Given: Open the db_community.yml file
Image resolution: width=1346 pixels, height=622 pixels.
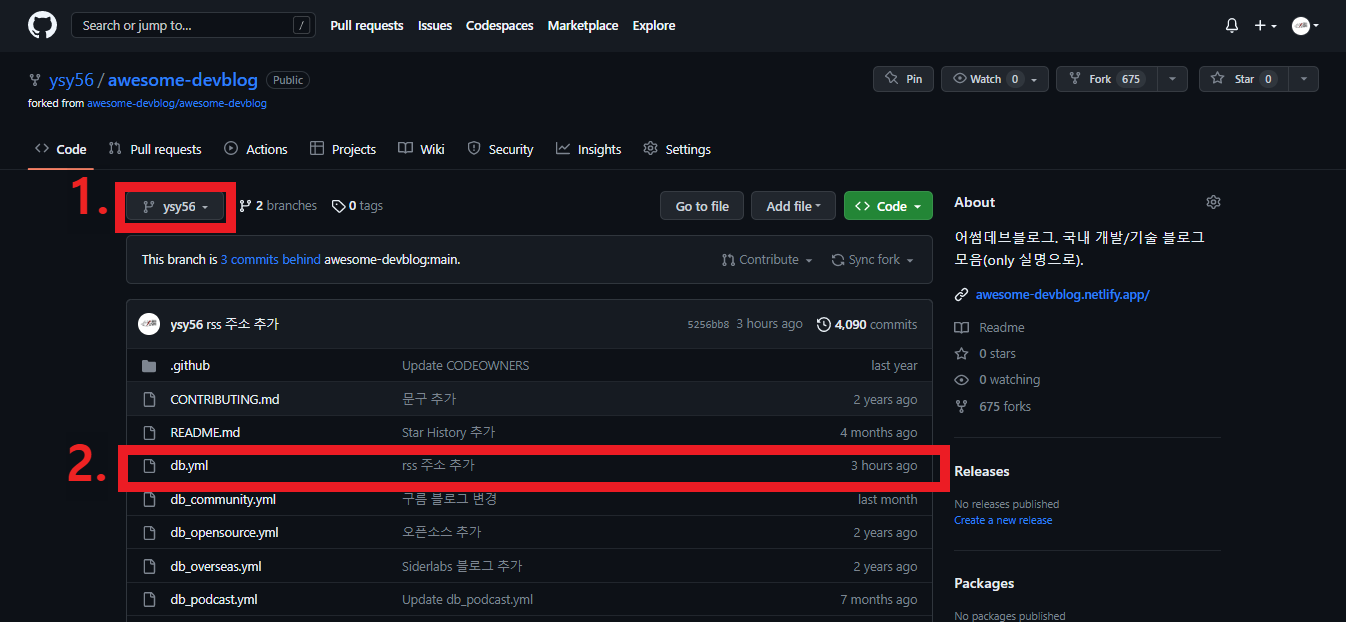Looking at the screenshot, I should coord(223,499).
